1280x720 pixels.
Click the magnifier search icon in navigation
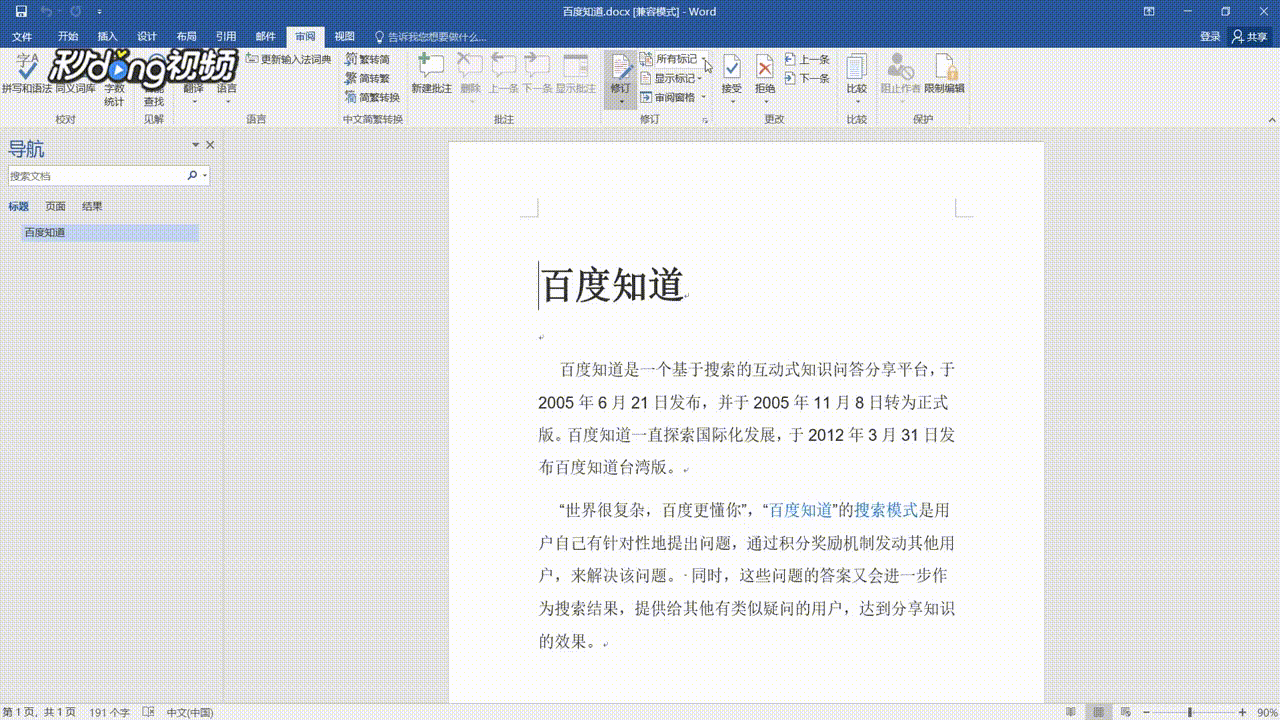point(192,175)
